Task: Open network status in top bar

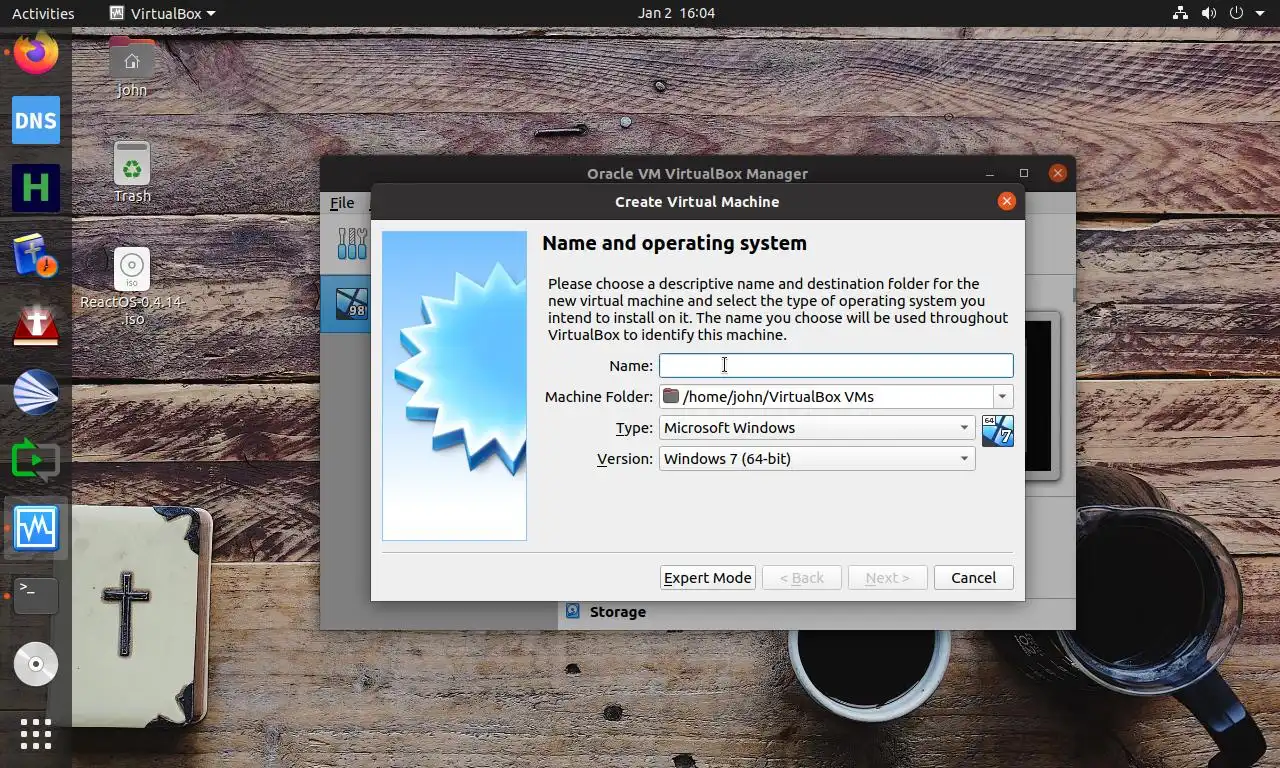Action: pos(1180,13)
